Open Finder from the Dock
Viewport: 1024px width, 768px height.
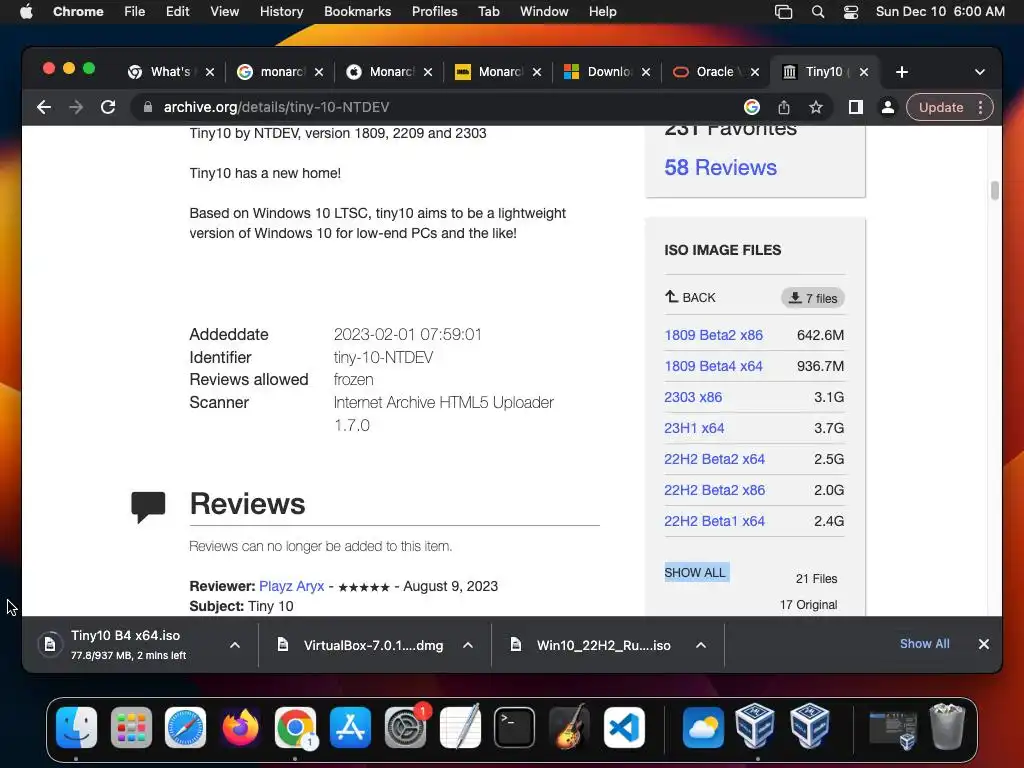click(76, 728)
